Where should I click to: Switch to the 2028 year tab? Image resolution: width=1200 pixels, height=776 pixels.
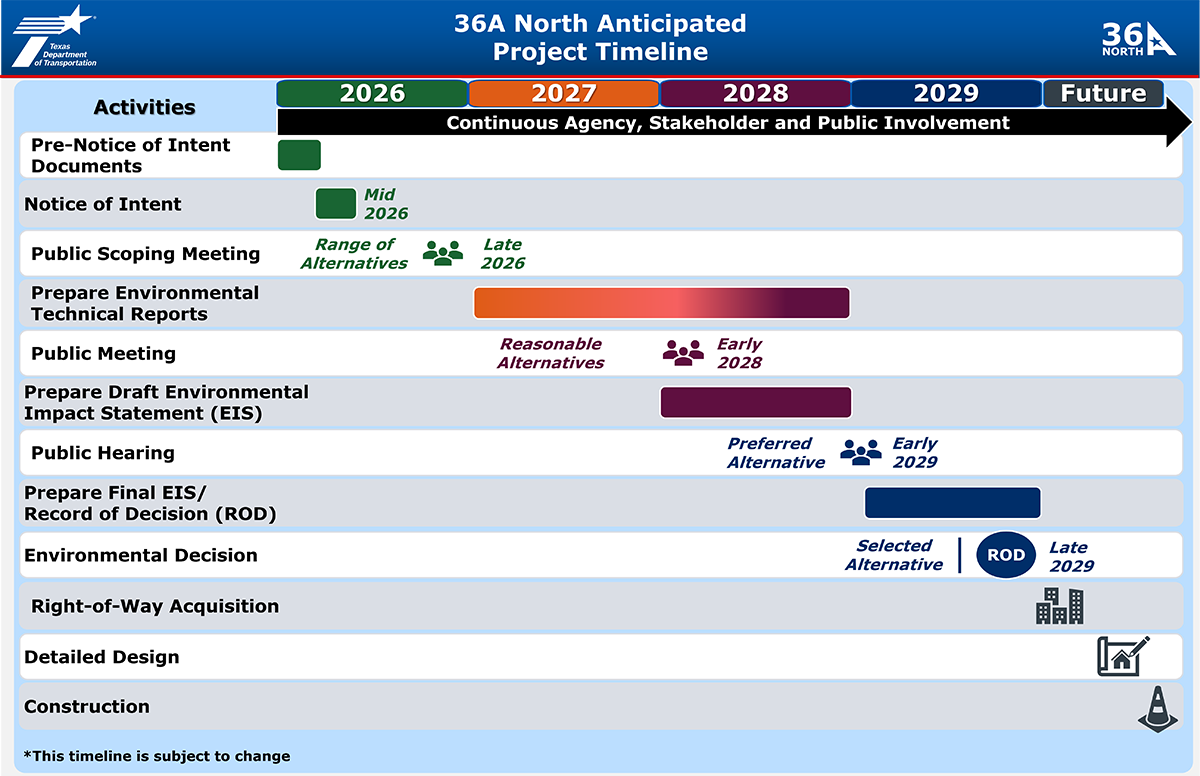(755, 93)
